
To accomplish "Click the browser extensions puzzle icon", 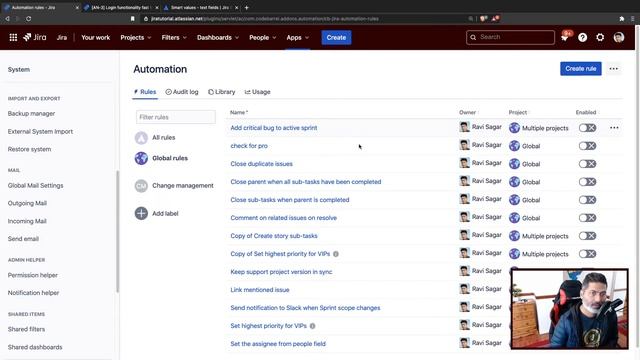I will click(622, 19).
